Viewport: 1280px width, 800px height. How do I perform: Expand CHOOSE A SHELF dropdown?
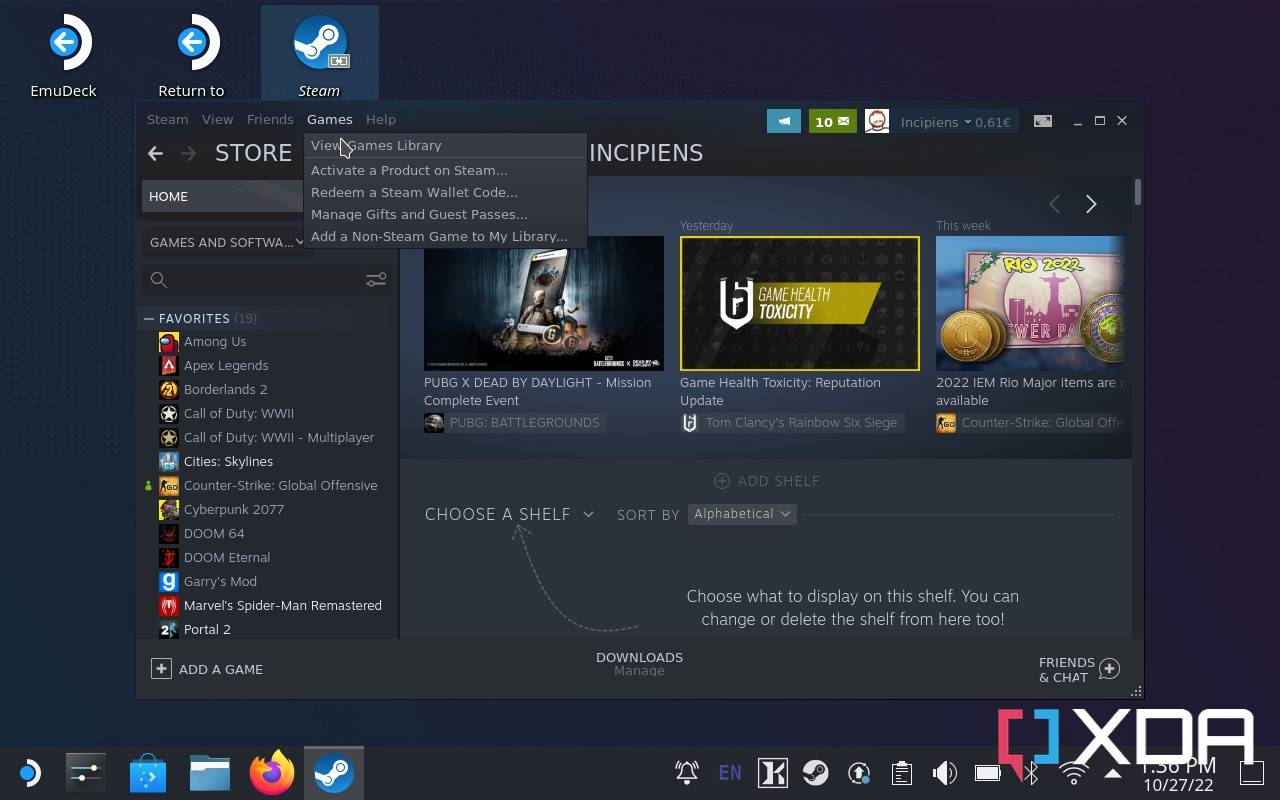[x=509, y=514]
